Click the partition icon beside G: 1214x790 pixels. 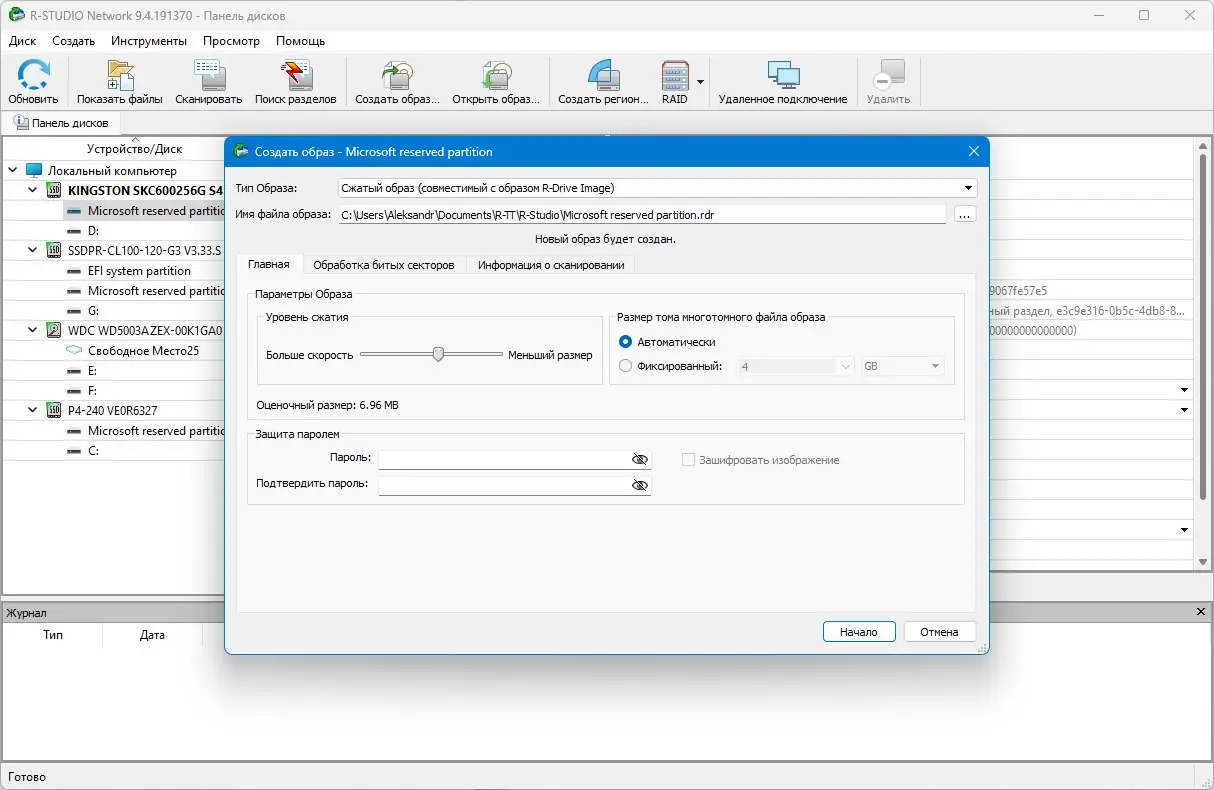click(74, 311)
